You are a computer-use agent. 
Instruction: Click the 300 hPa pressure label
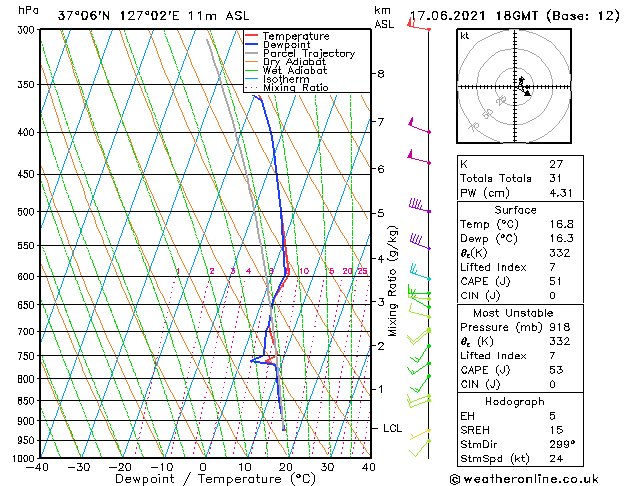coord(28,30)
